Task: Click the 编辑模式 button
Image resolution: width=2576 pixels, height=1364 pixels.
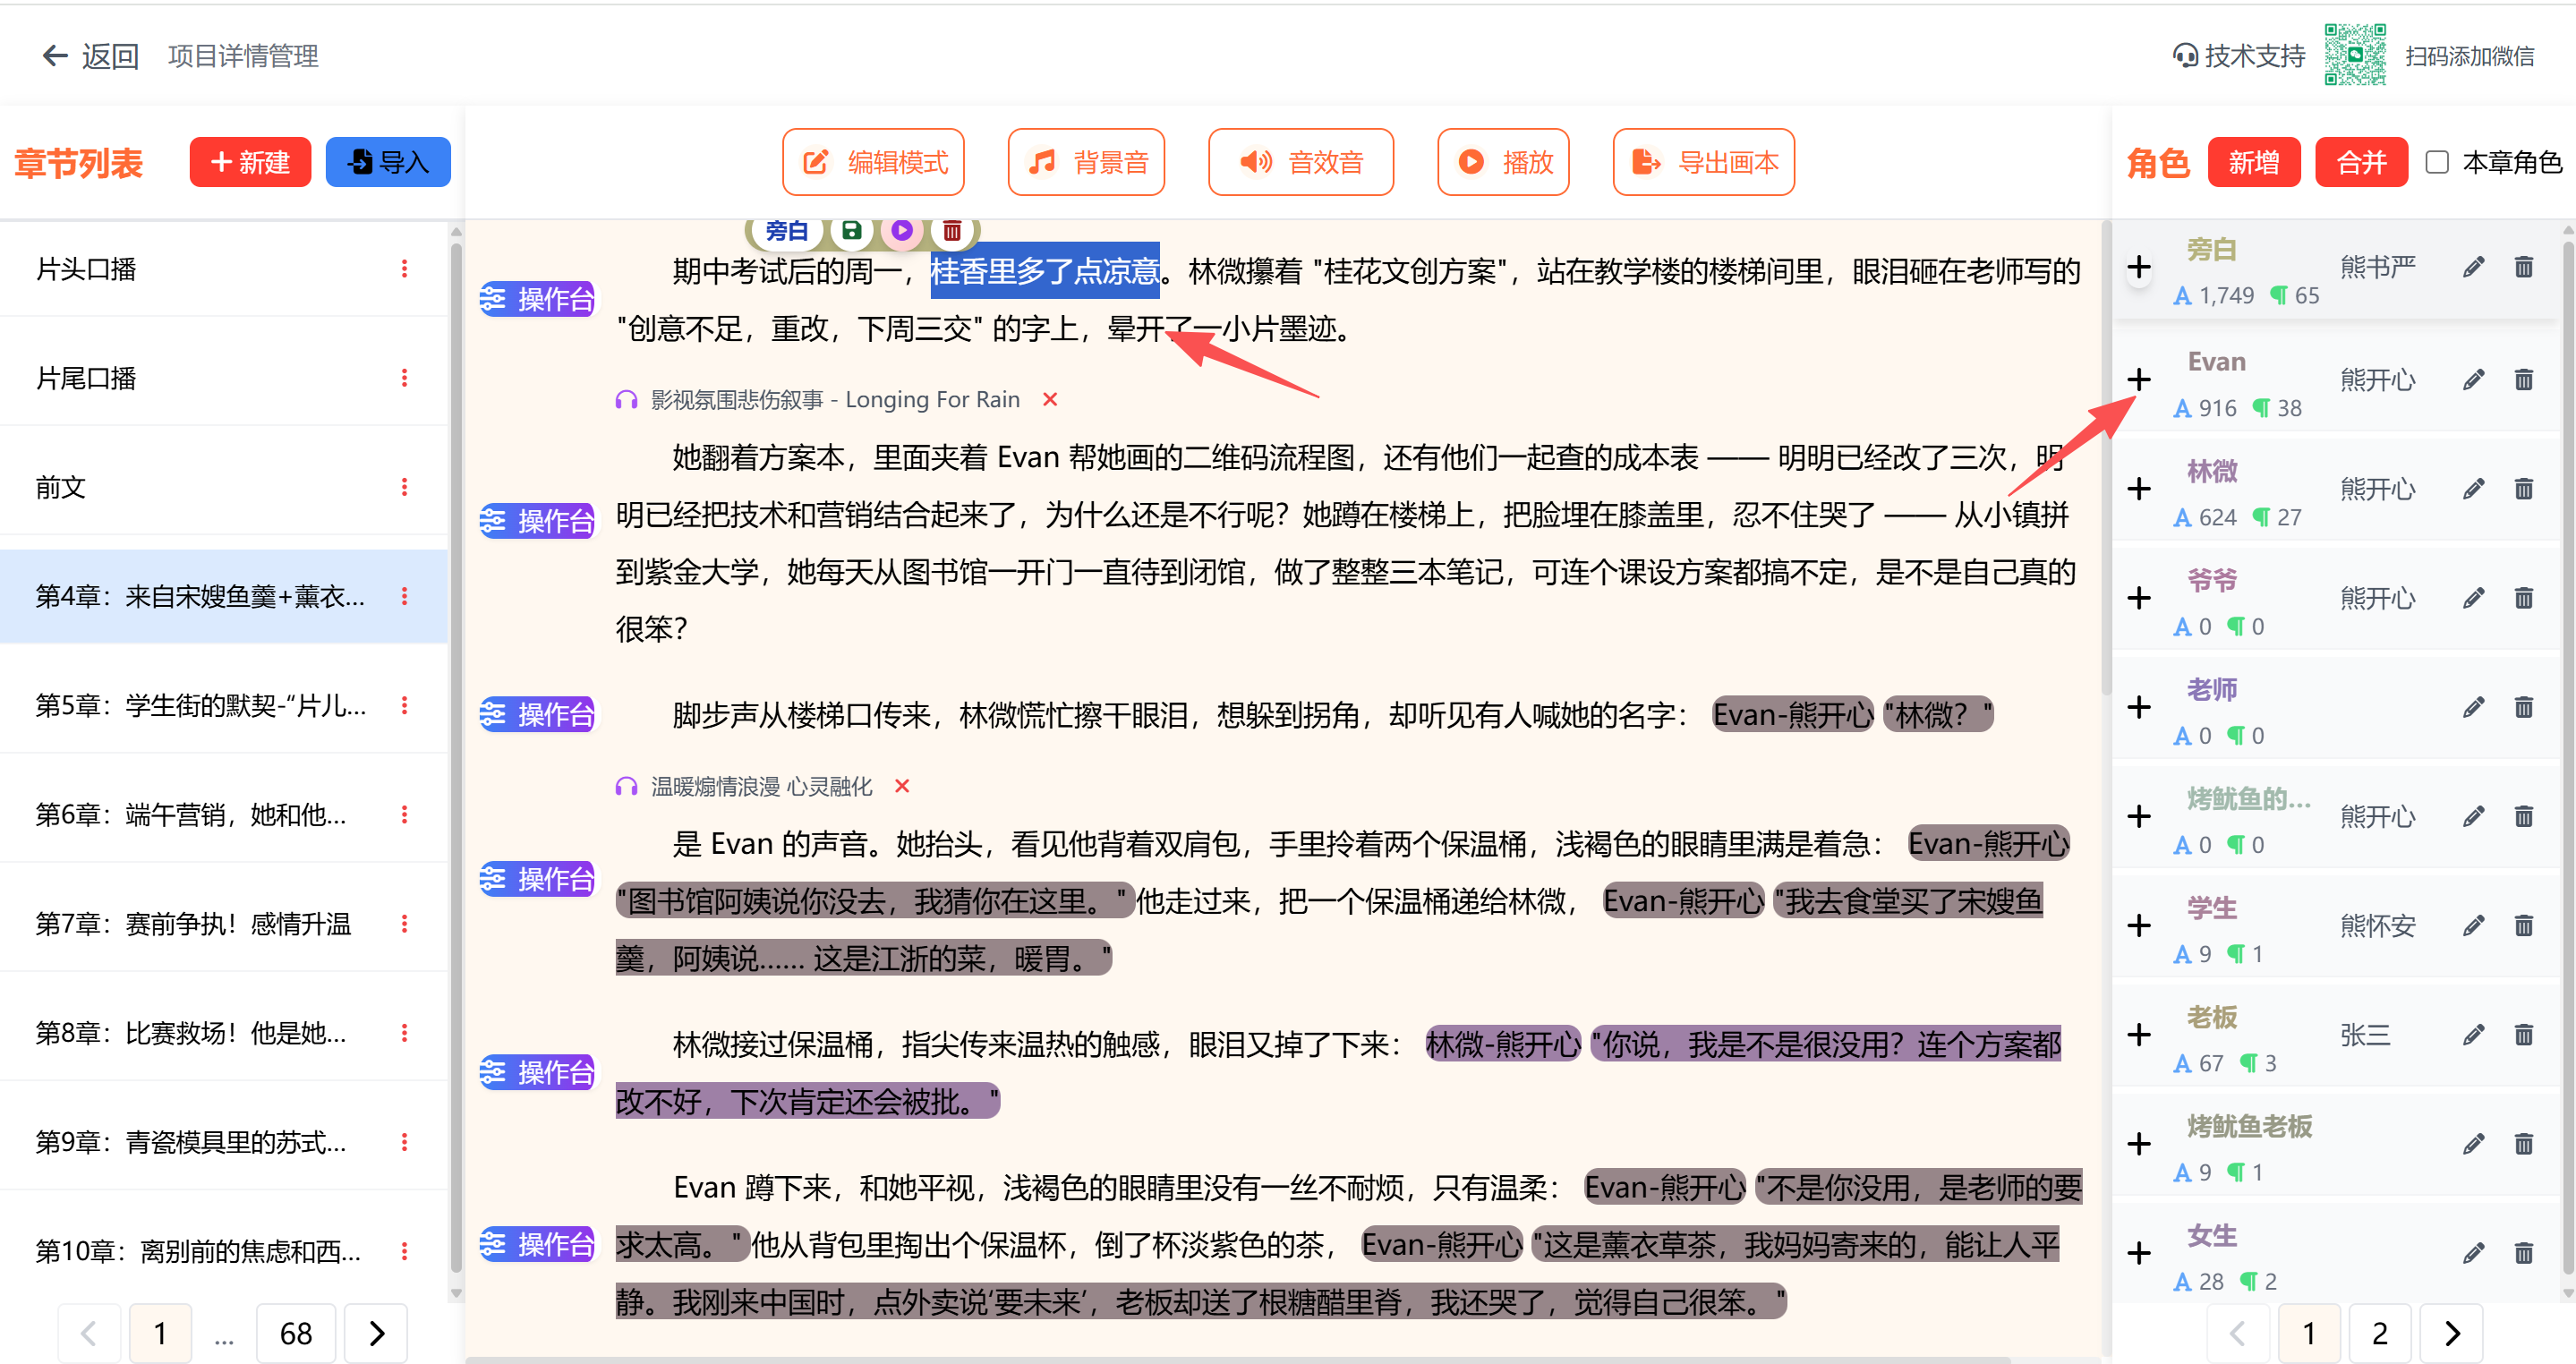Action: (x=873, y=162)
